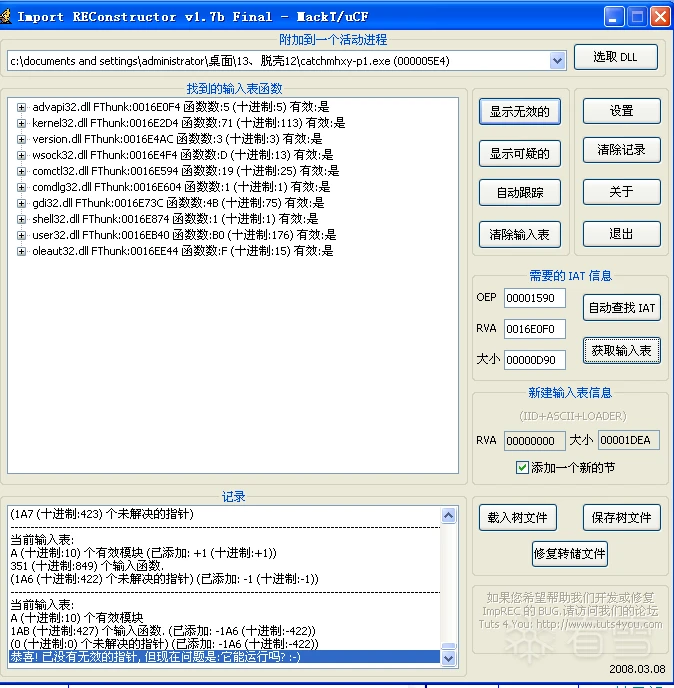Select the user32.dll FThunk:0016EB40 row

tap(184, 235)
